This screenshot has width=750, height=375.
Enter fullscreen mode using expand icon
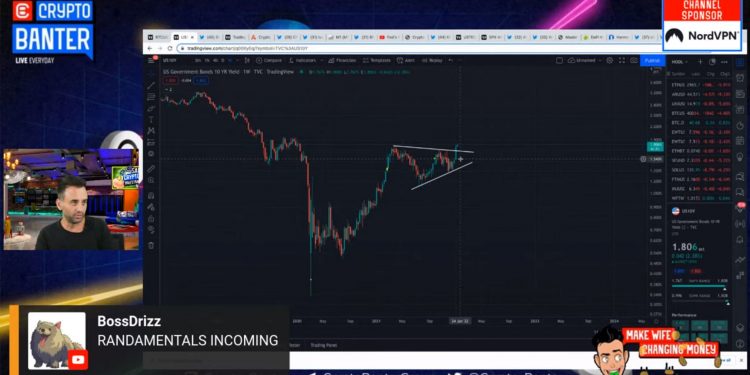[622, 60]
